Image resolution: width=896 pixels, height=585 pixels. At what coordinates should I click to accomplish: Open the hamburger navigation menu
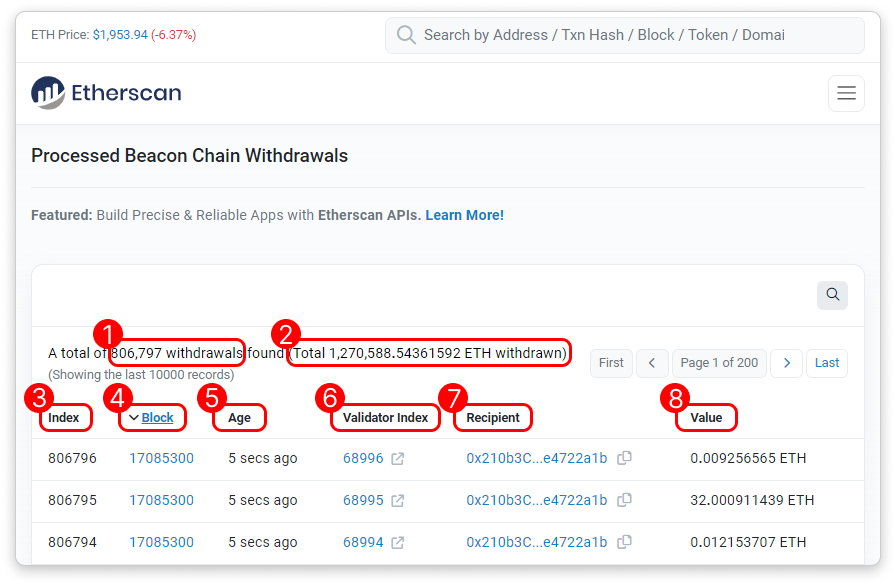coord(846,93)
